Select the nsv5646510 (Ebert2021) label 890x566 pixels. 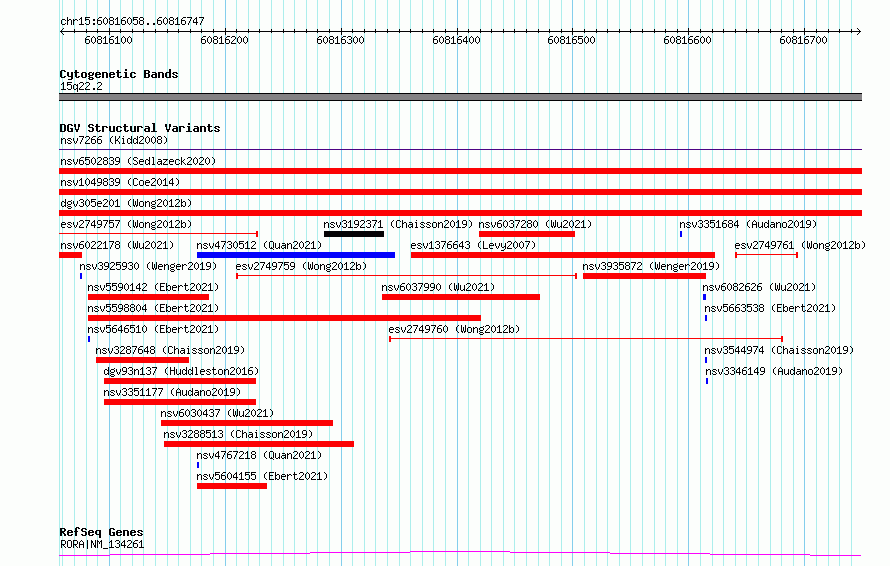point(153,329)
